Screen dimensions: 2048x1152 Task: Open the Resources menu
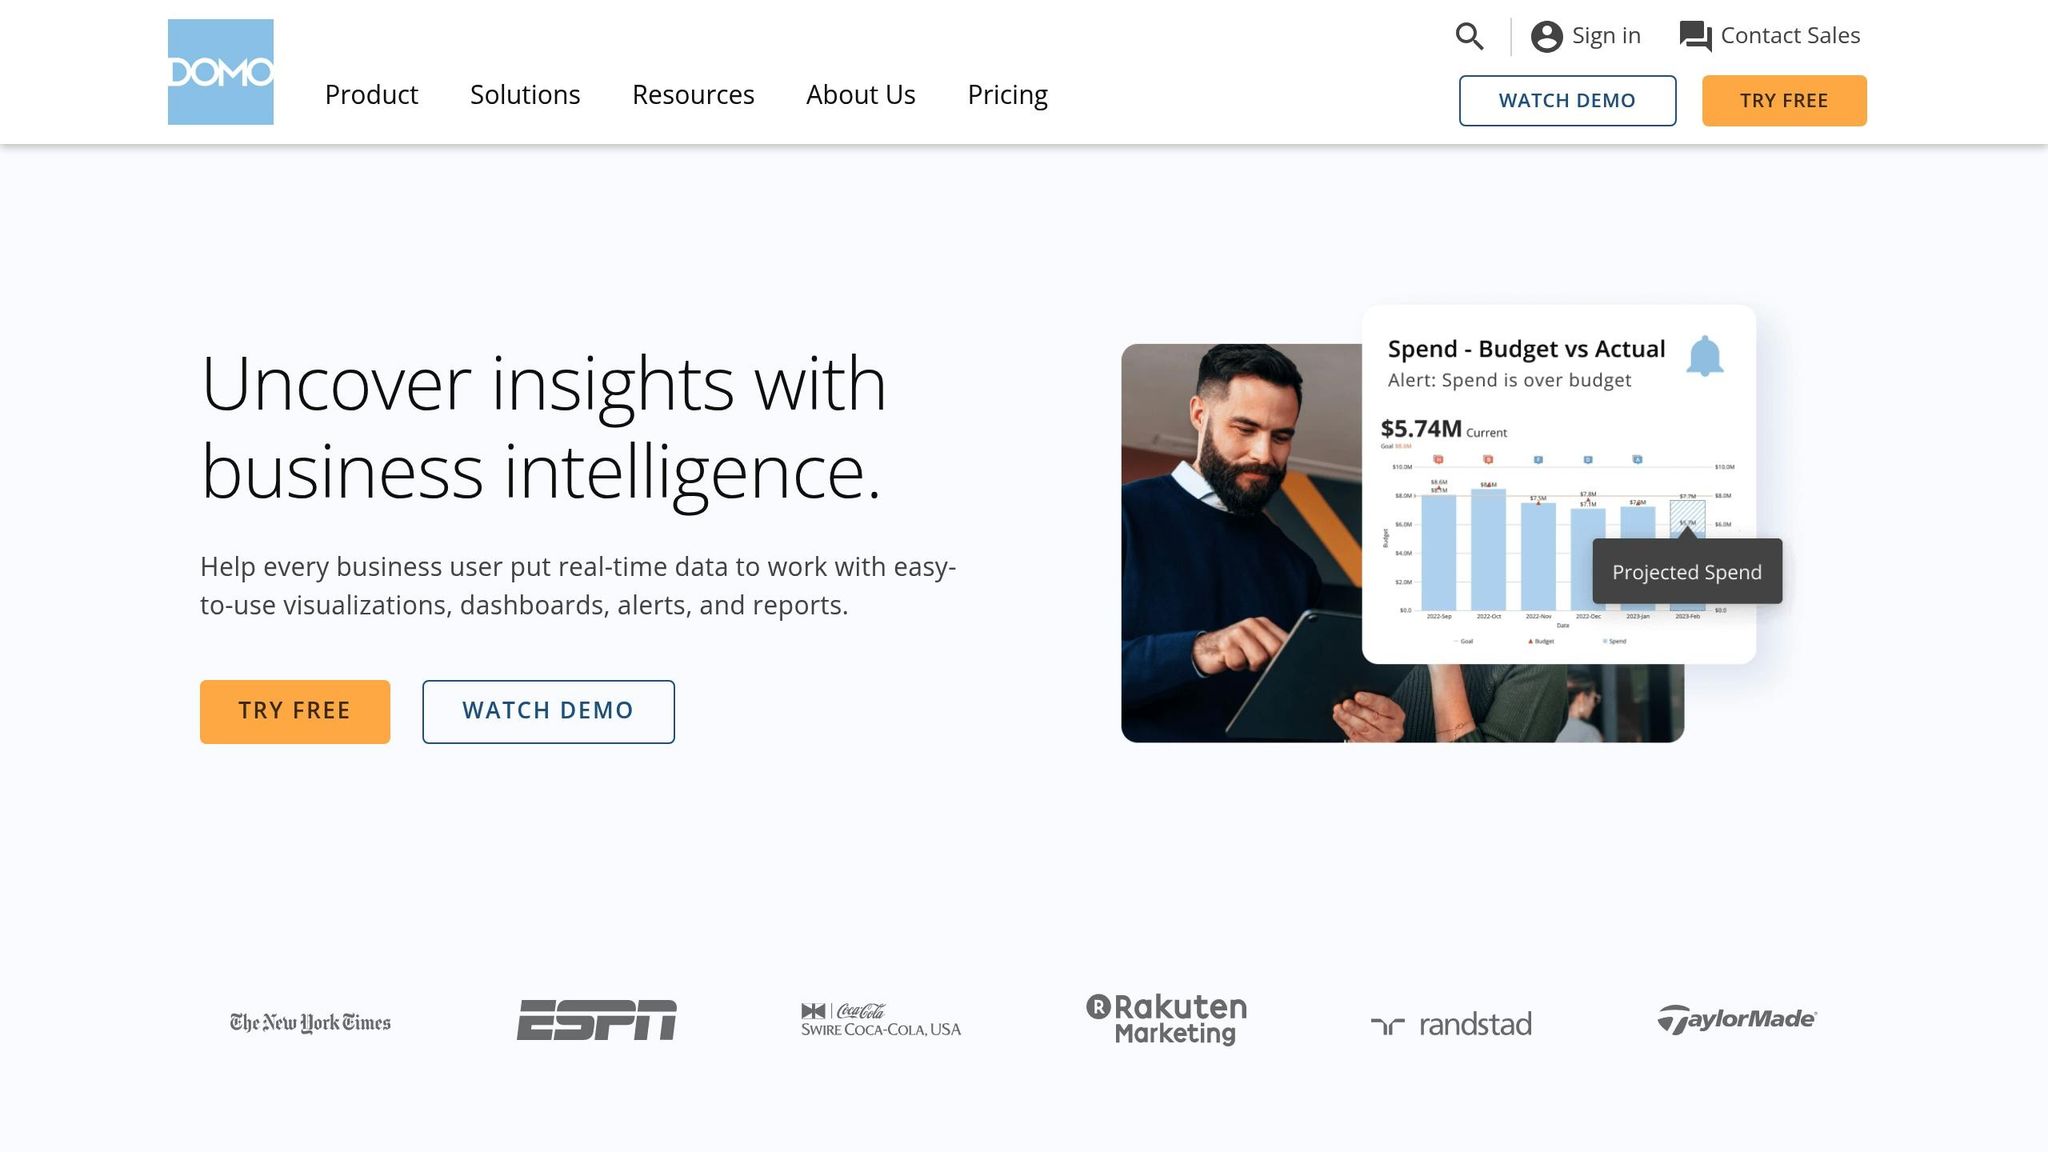point(693,95)
